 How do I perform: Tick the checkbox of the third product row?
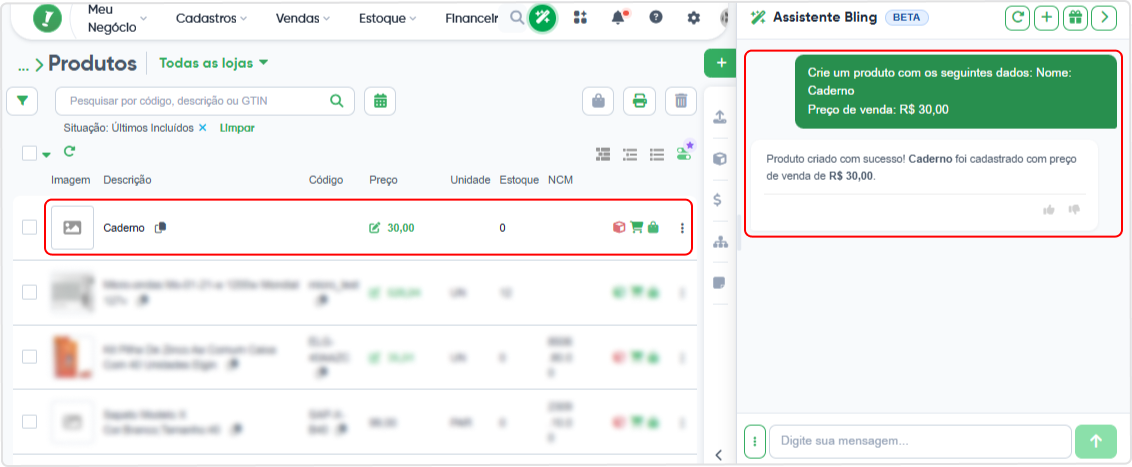(x=30, y=357)
